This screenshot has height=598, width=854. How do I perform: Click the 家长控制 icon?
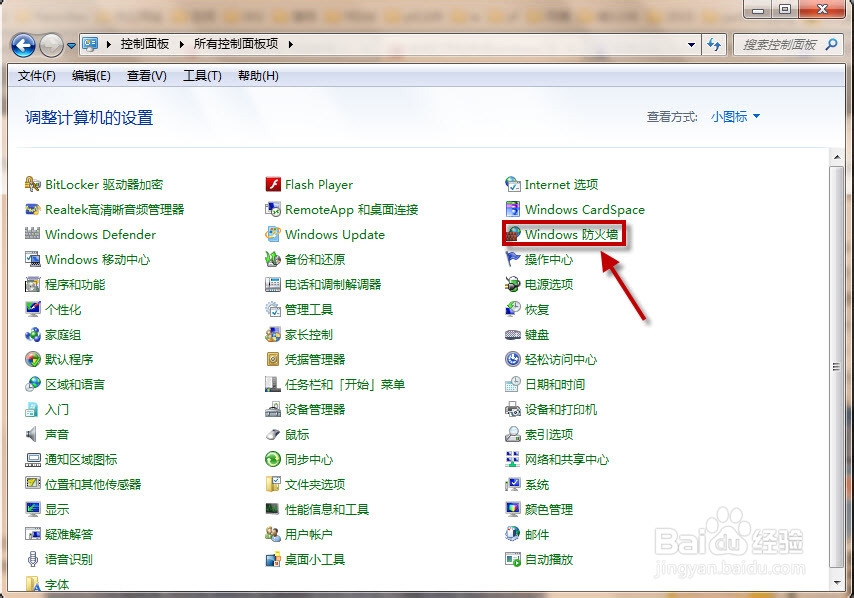click(x=273, y=334)
